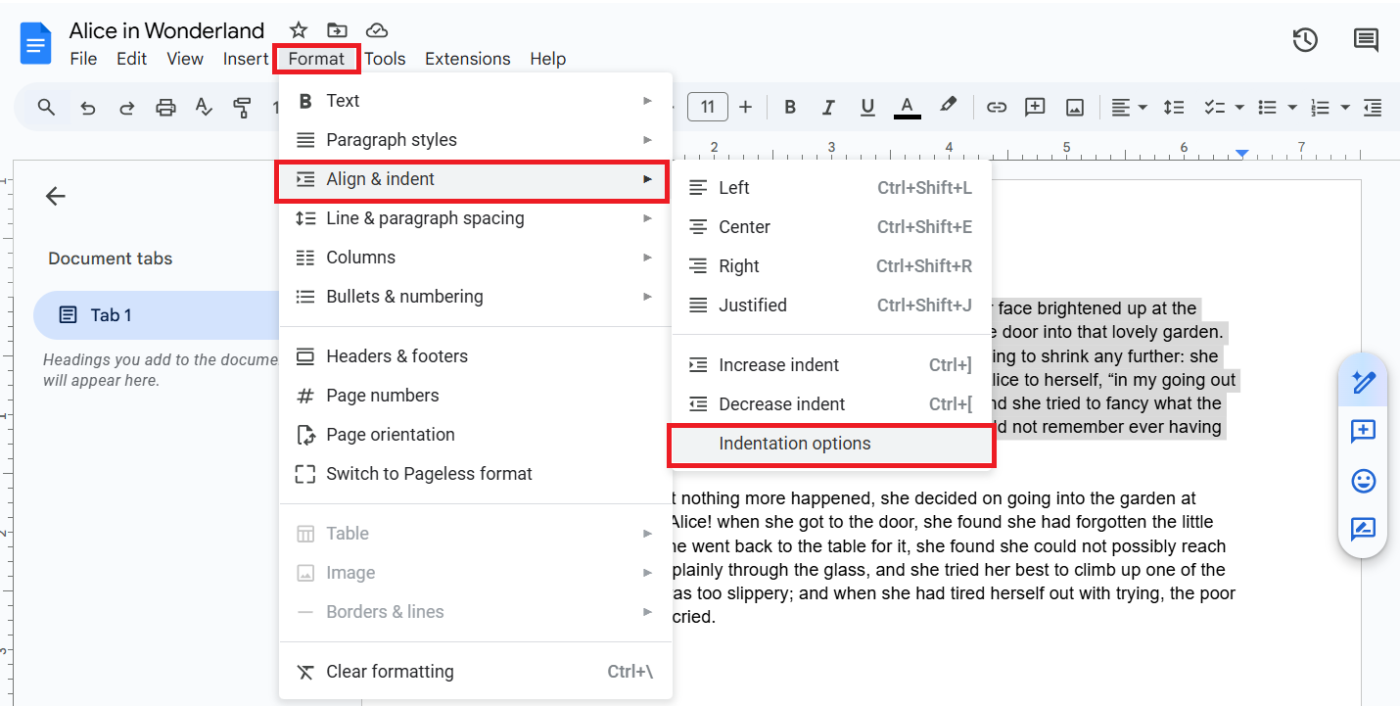Select the paint format tool
The image size is (1400, 706).
(242, 107)
